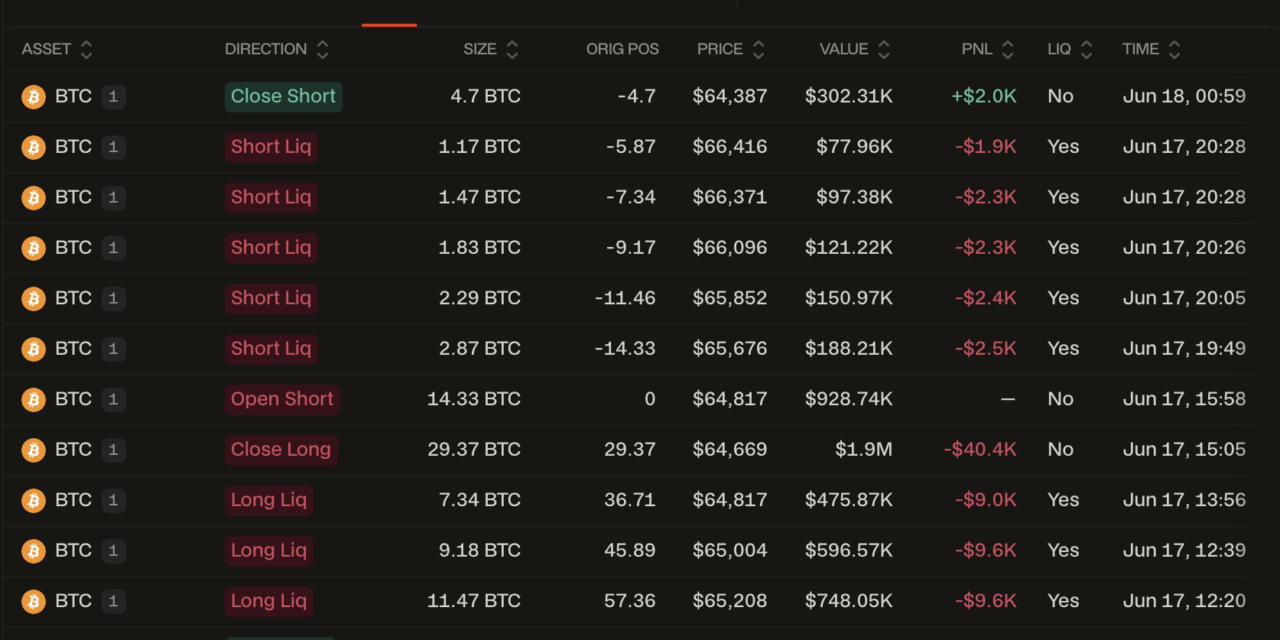Click the Jun 18, 00:59 timestamp
The height and width of the screenshot is (640, 1280).
click(x=1184, y=97)
